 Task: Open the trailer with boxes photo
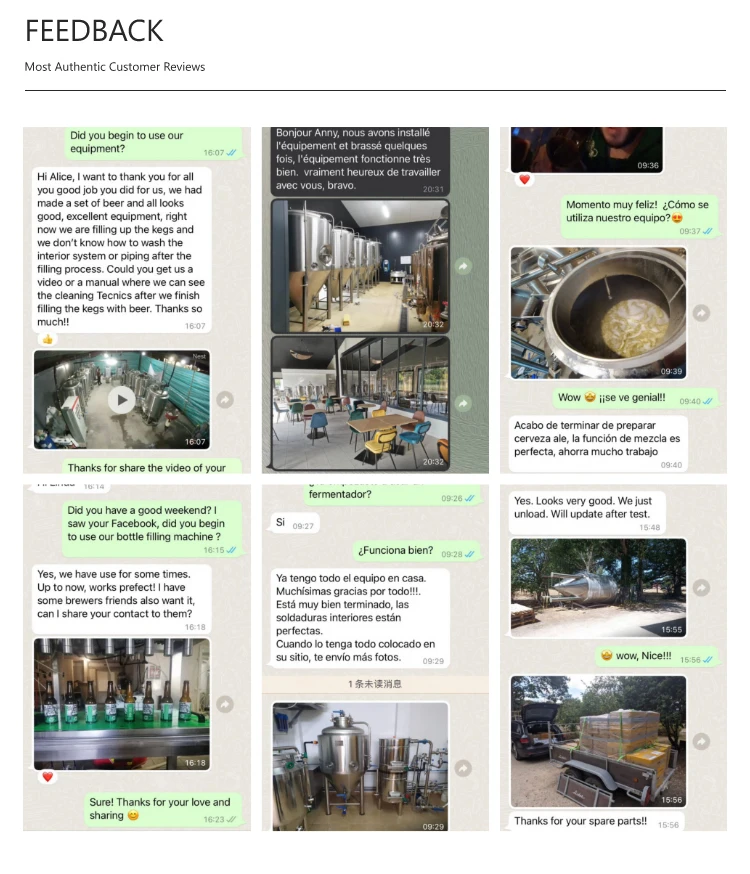[x=598, y=741]
